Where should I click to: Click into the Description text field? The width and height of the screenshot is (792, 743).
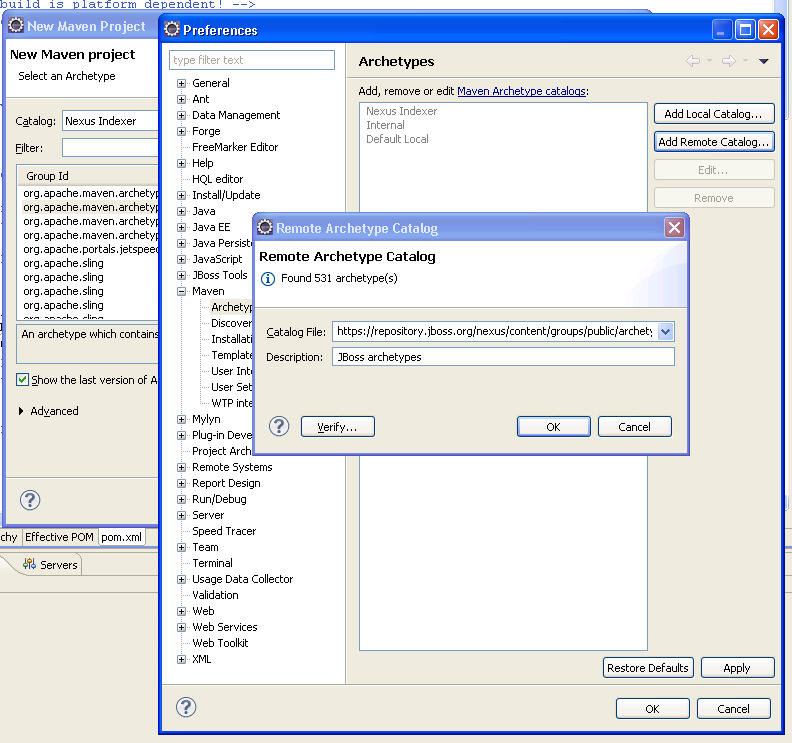tap(503, 357)
